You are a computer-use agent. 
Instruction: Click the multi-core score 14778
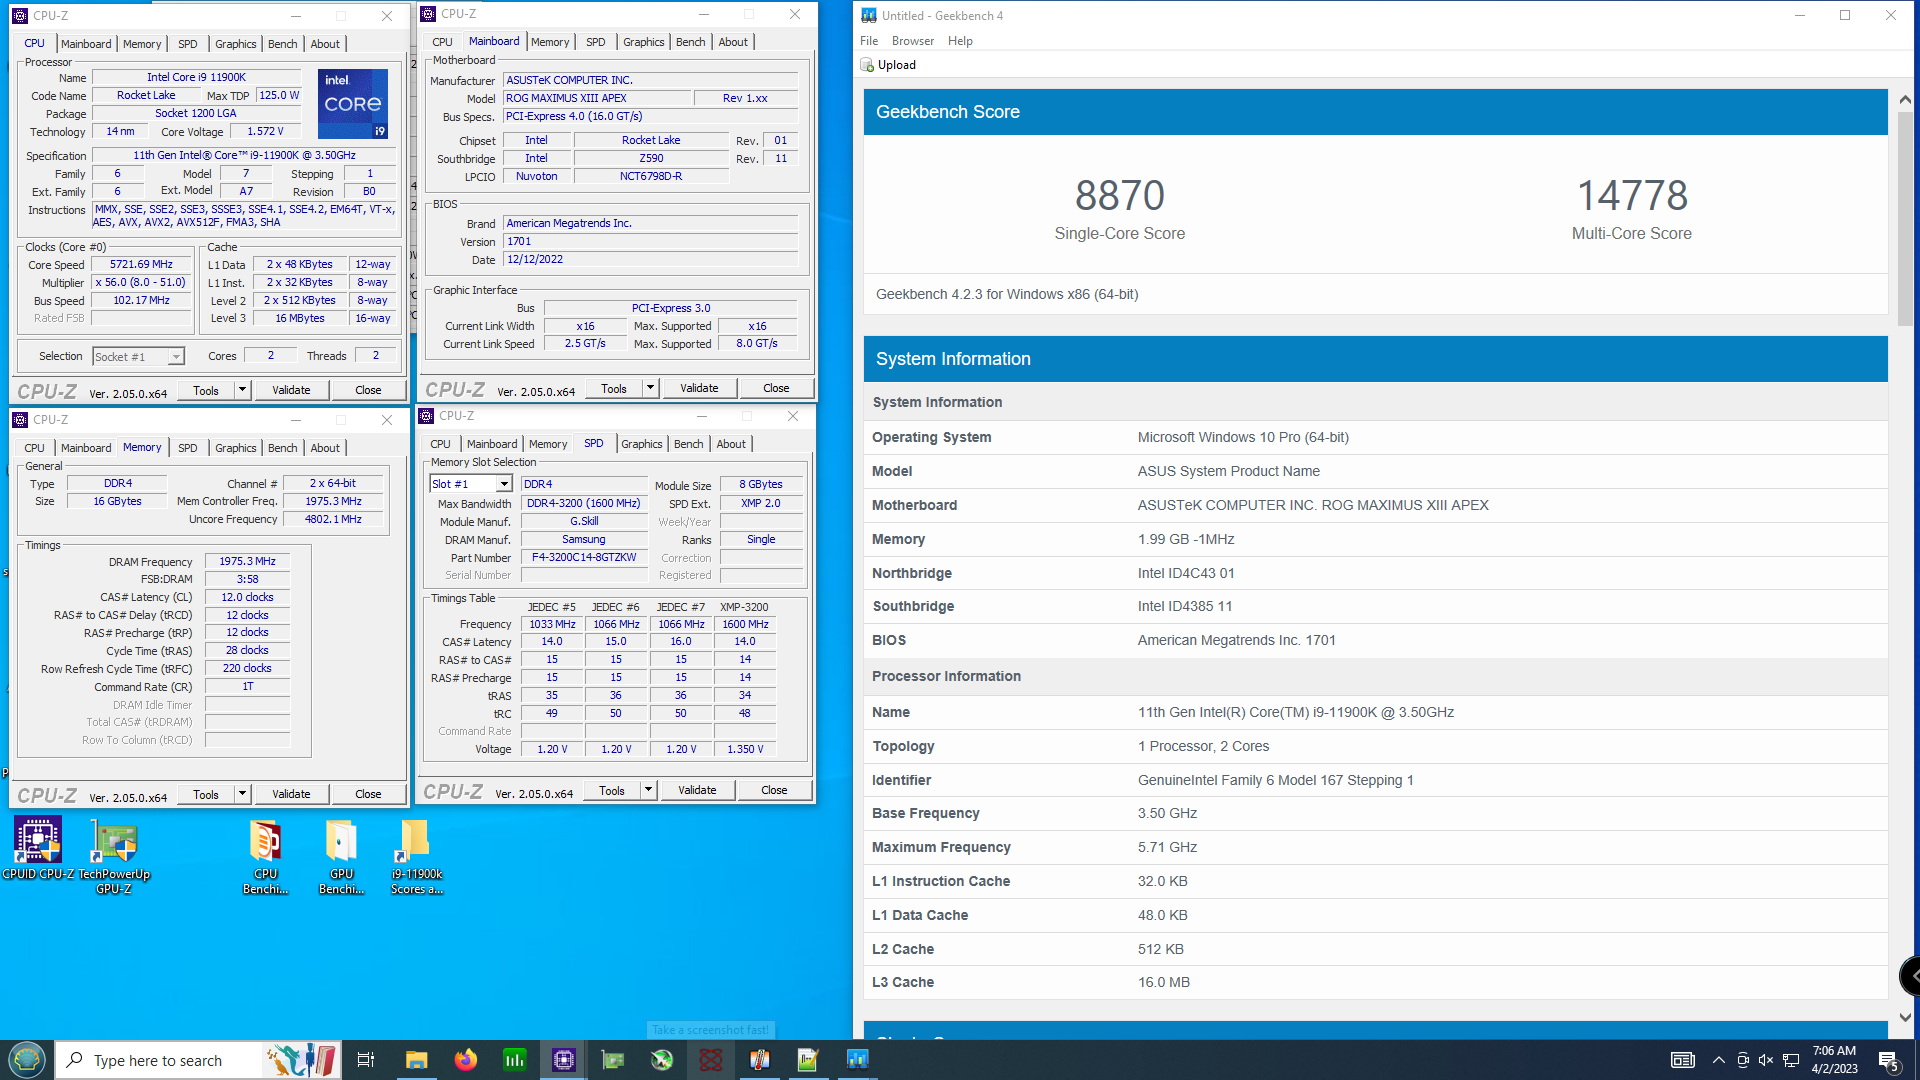(x=1632, y=195)
